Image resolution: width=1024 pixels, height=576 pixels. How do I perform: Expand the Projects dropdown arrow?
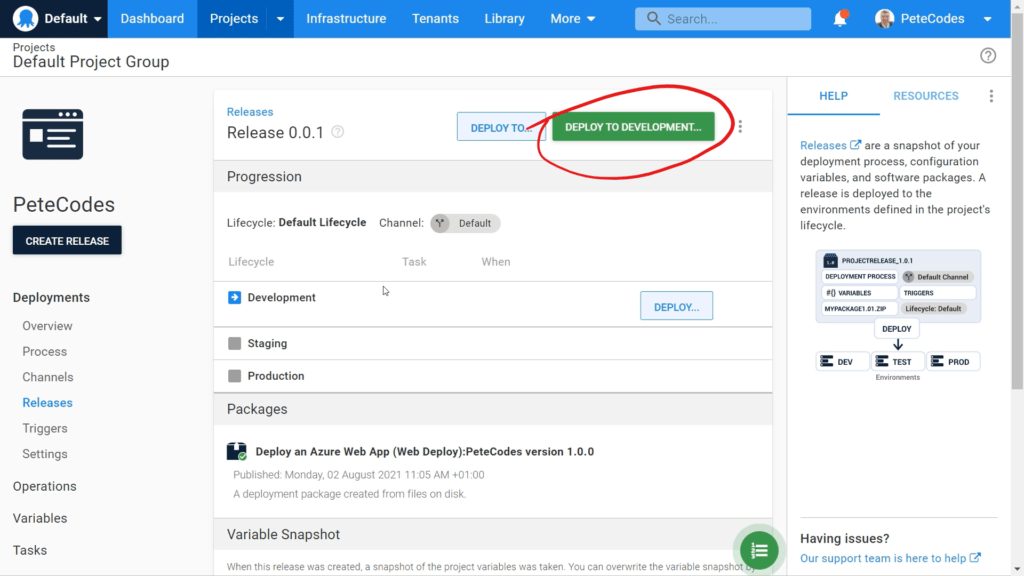280,18
